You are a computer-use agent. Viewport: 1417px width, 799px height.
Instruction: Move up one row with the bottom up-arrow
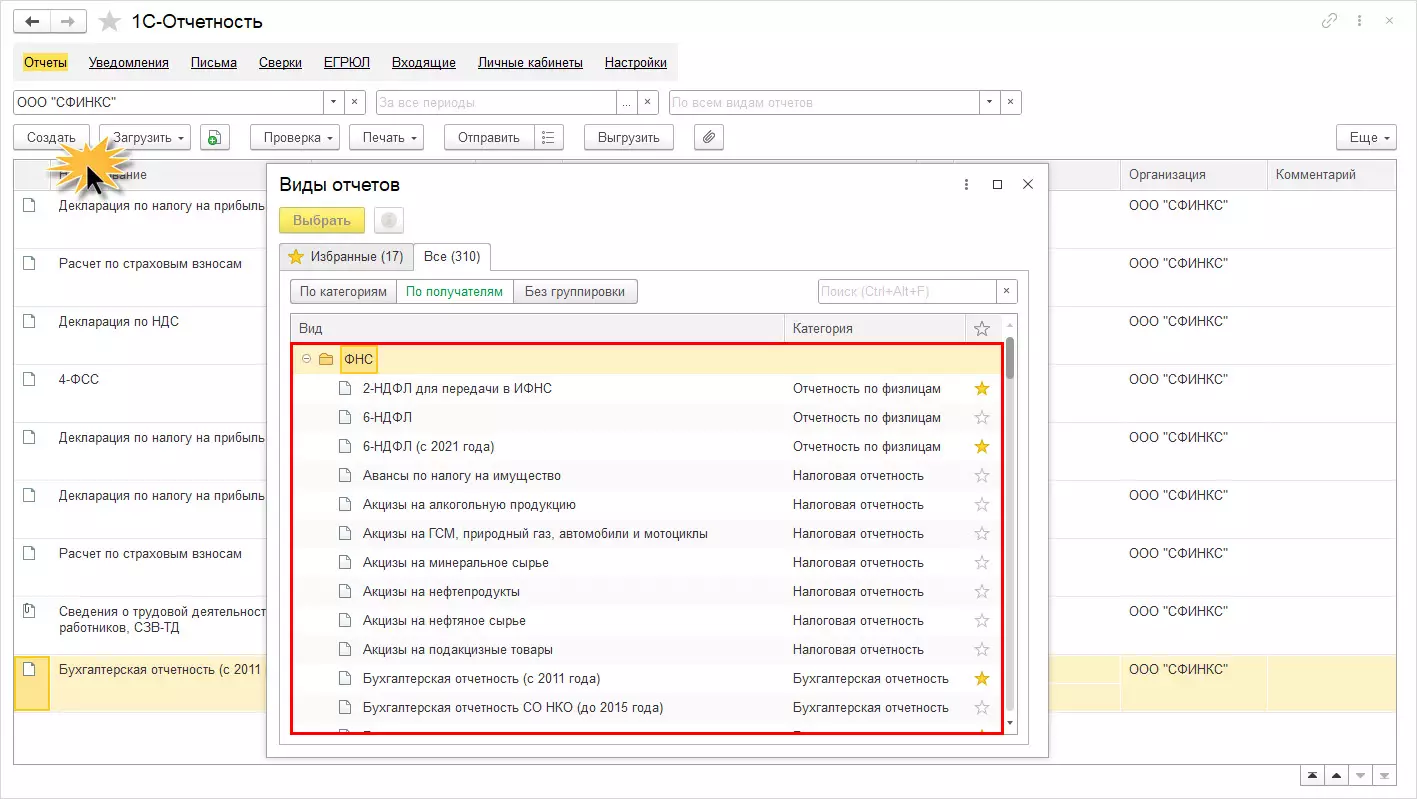coord(1335,776)
